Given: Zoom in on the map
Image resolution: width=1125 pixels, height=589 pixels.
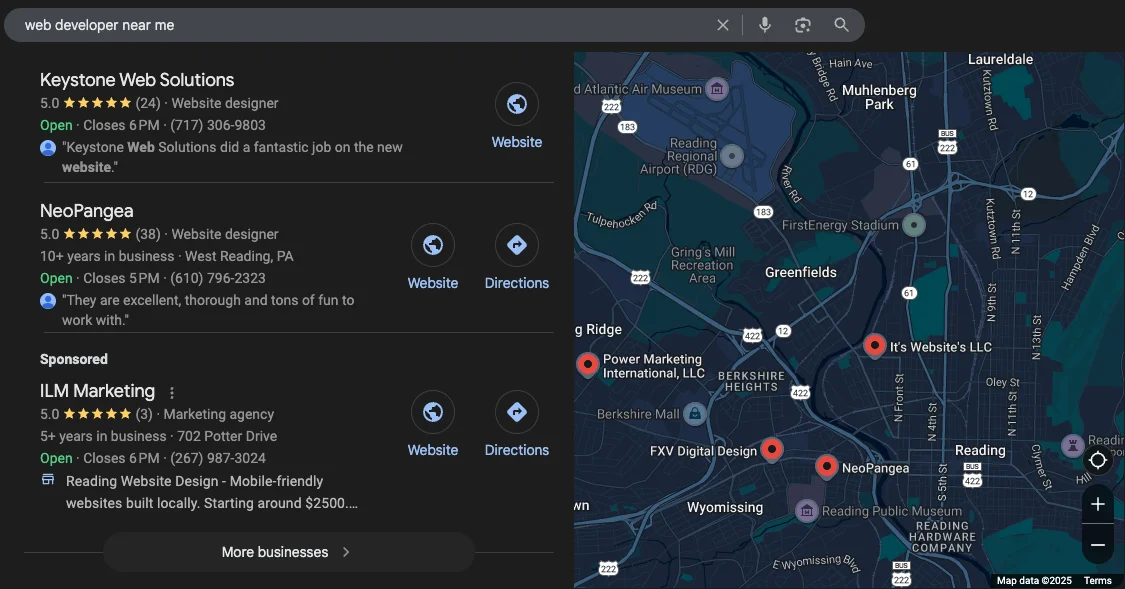Looking at the screenshot, I should point(1097,504).
